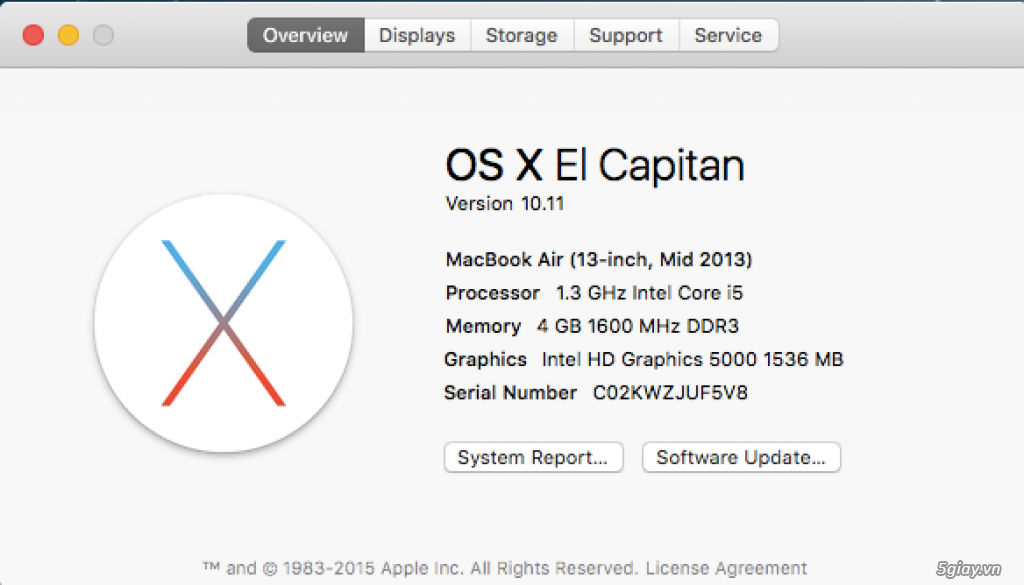This screenshot has height=585, width=1024.
Task: Go to the Support tab
Action: click(626, 35)
